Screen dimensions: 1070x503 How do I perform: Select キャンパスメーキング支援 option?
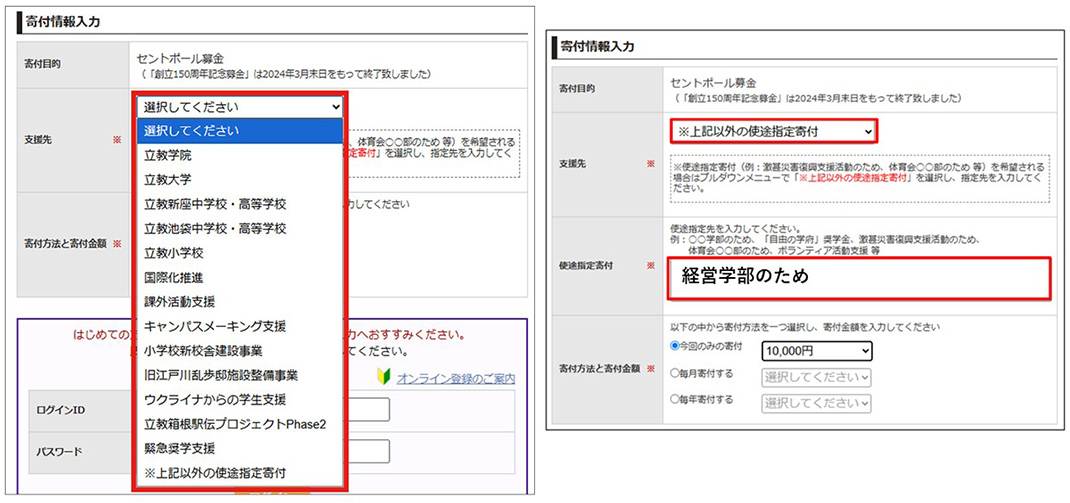215,326
